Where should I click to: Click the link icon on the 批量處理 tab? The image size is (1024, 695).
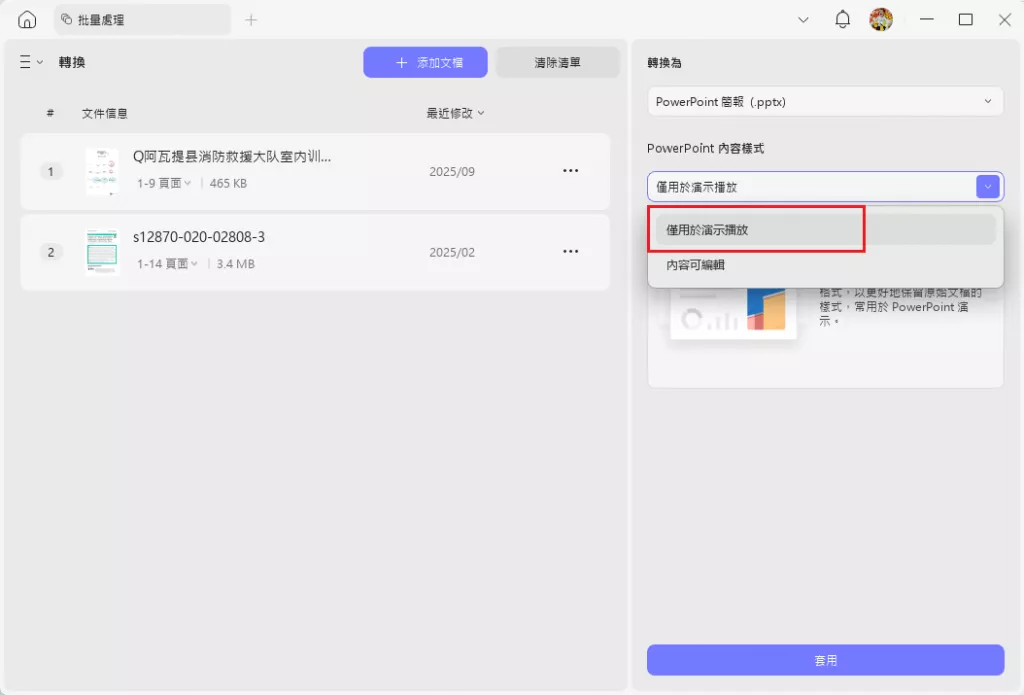66,18
